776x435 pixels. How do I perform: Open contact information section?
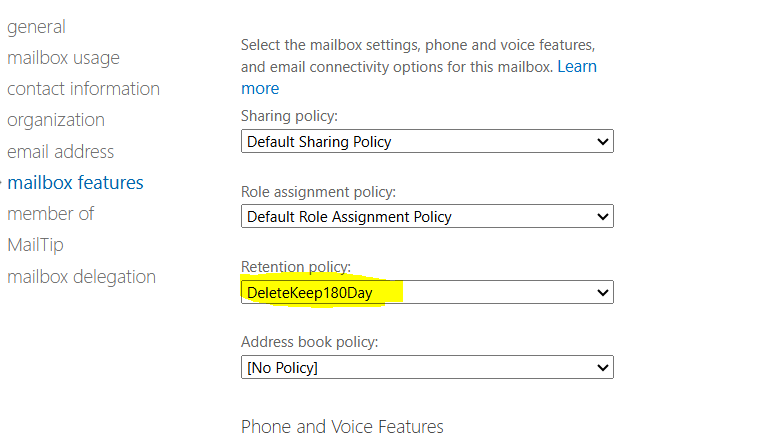tap(84, 89)
